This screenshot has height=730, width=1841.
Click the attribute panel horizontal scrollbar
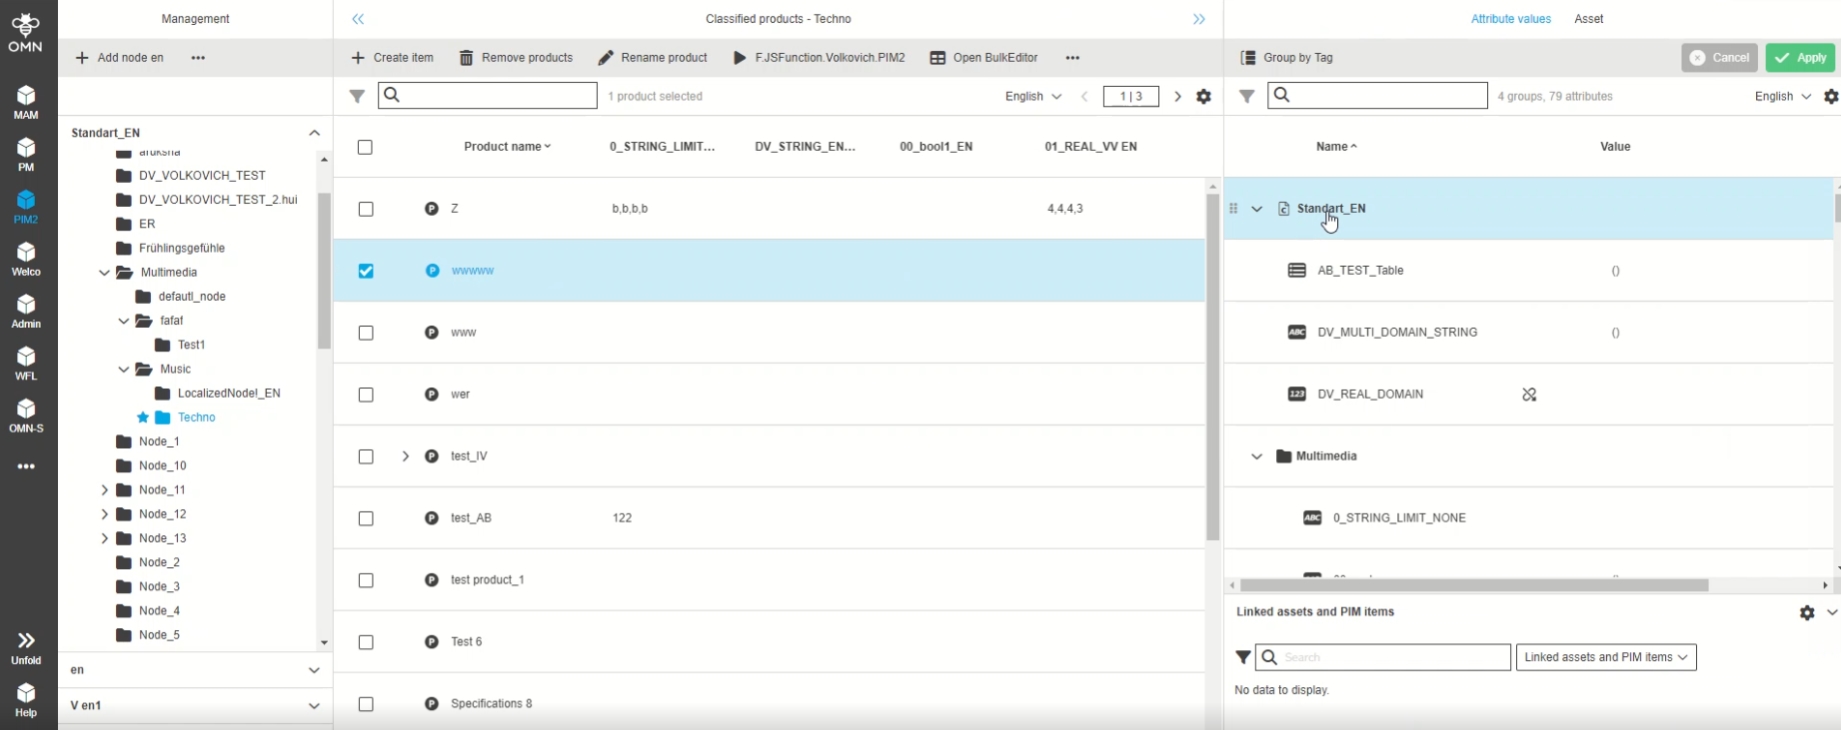click(1474, 585)
